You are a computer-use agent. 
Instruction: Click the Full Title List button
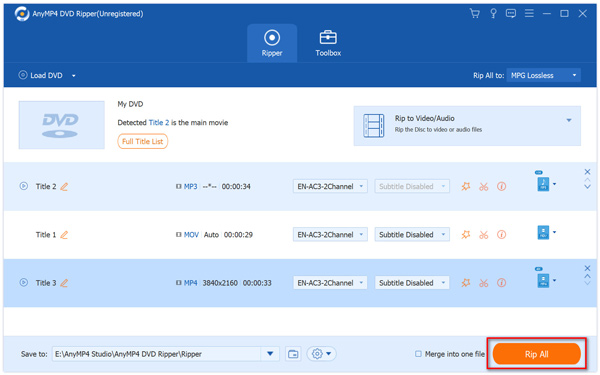click(143, 142)
